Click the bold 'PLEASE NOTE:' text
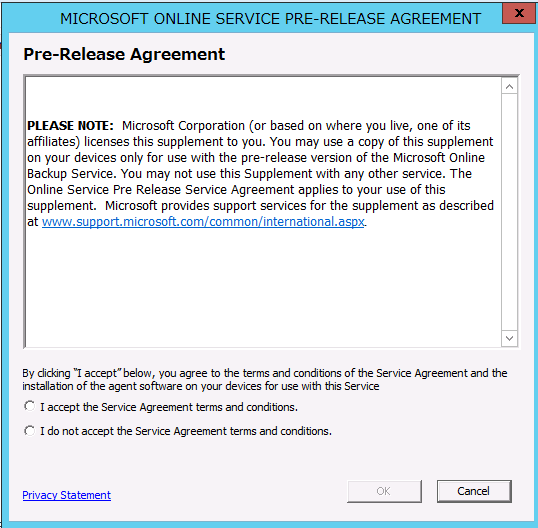 pyautogui.click(x=70, y=126)
